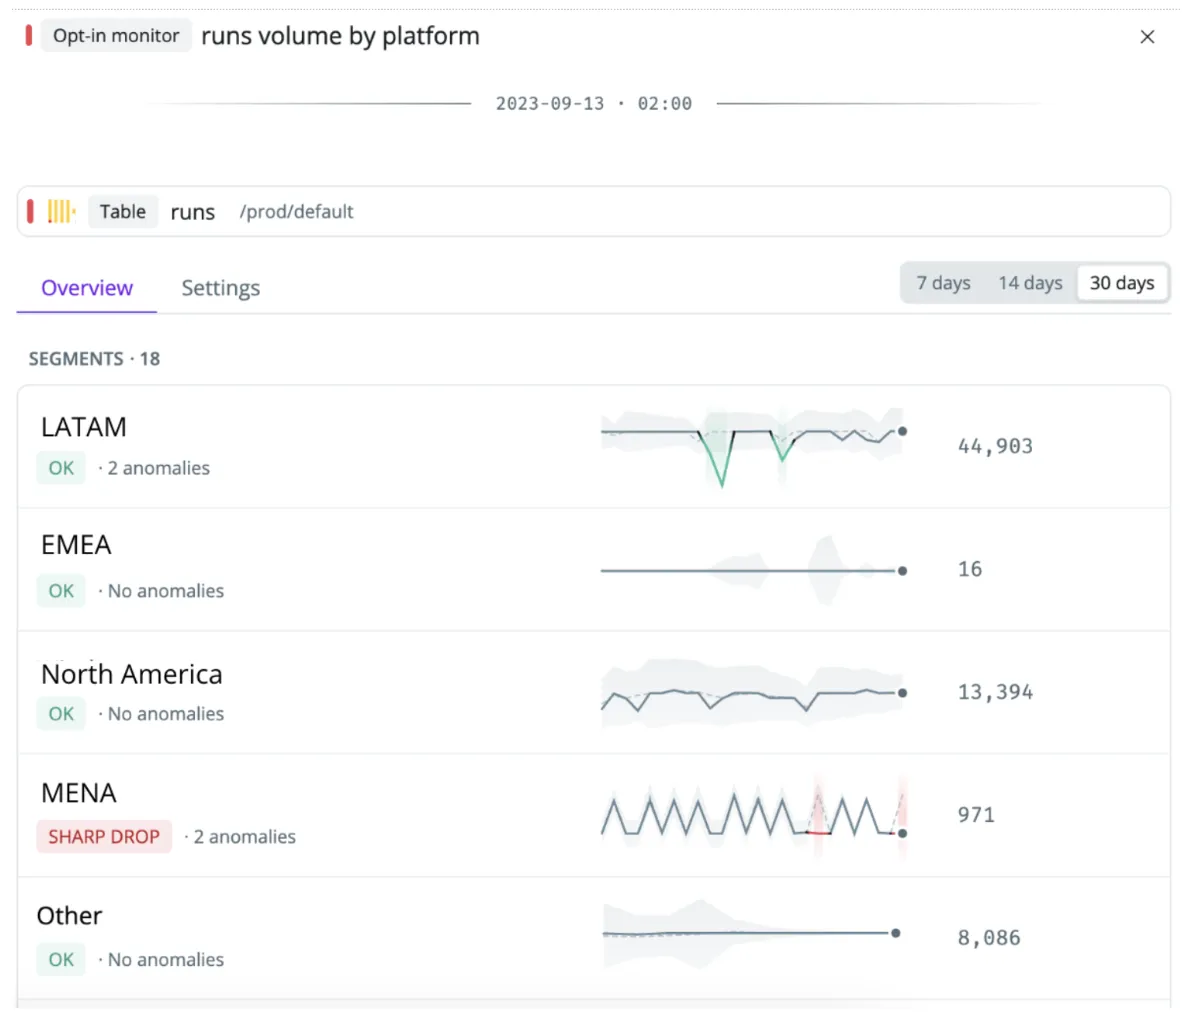View LATAM's 2 anomalies

coord(157,467)
